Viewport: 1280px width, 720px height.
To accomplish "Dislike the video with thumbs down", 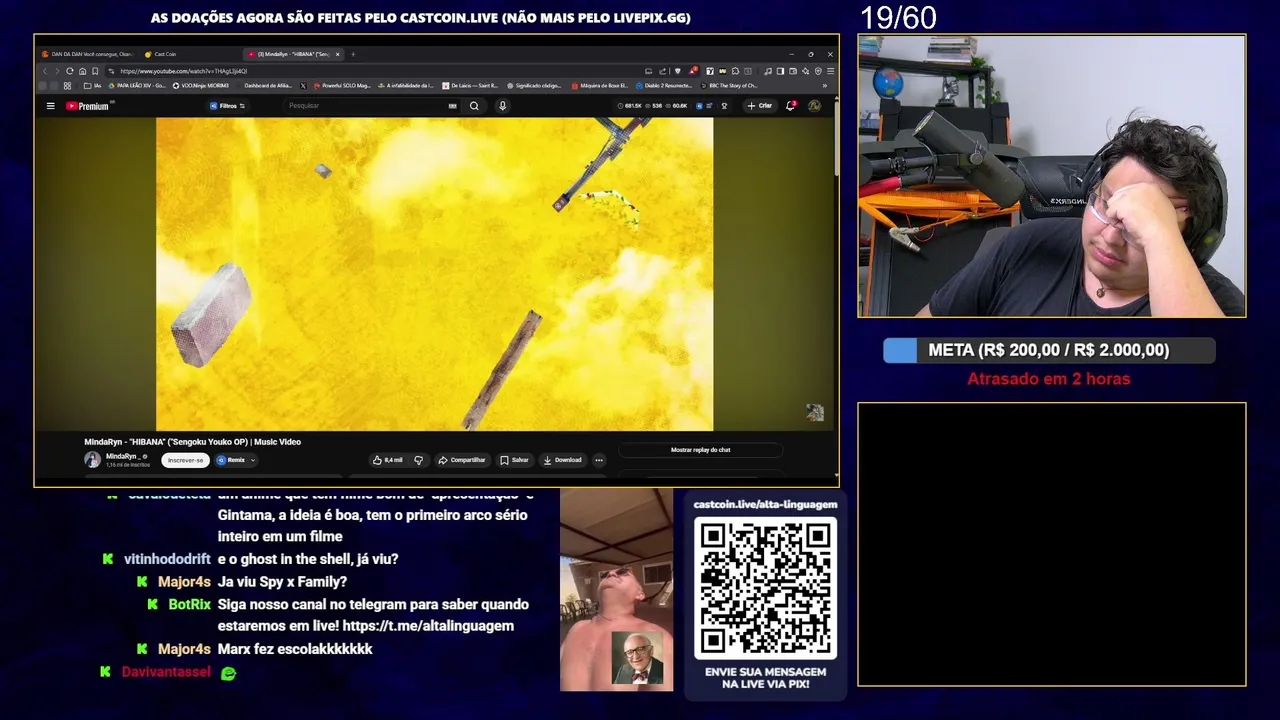I will click(x=418, y=460).
